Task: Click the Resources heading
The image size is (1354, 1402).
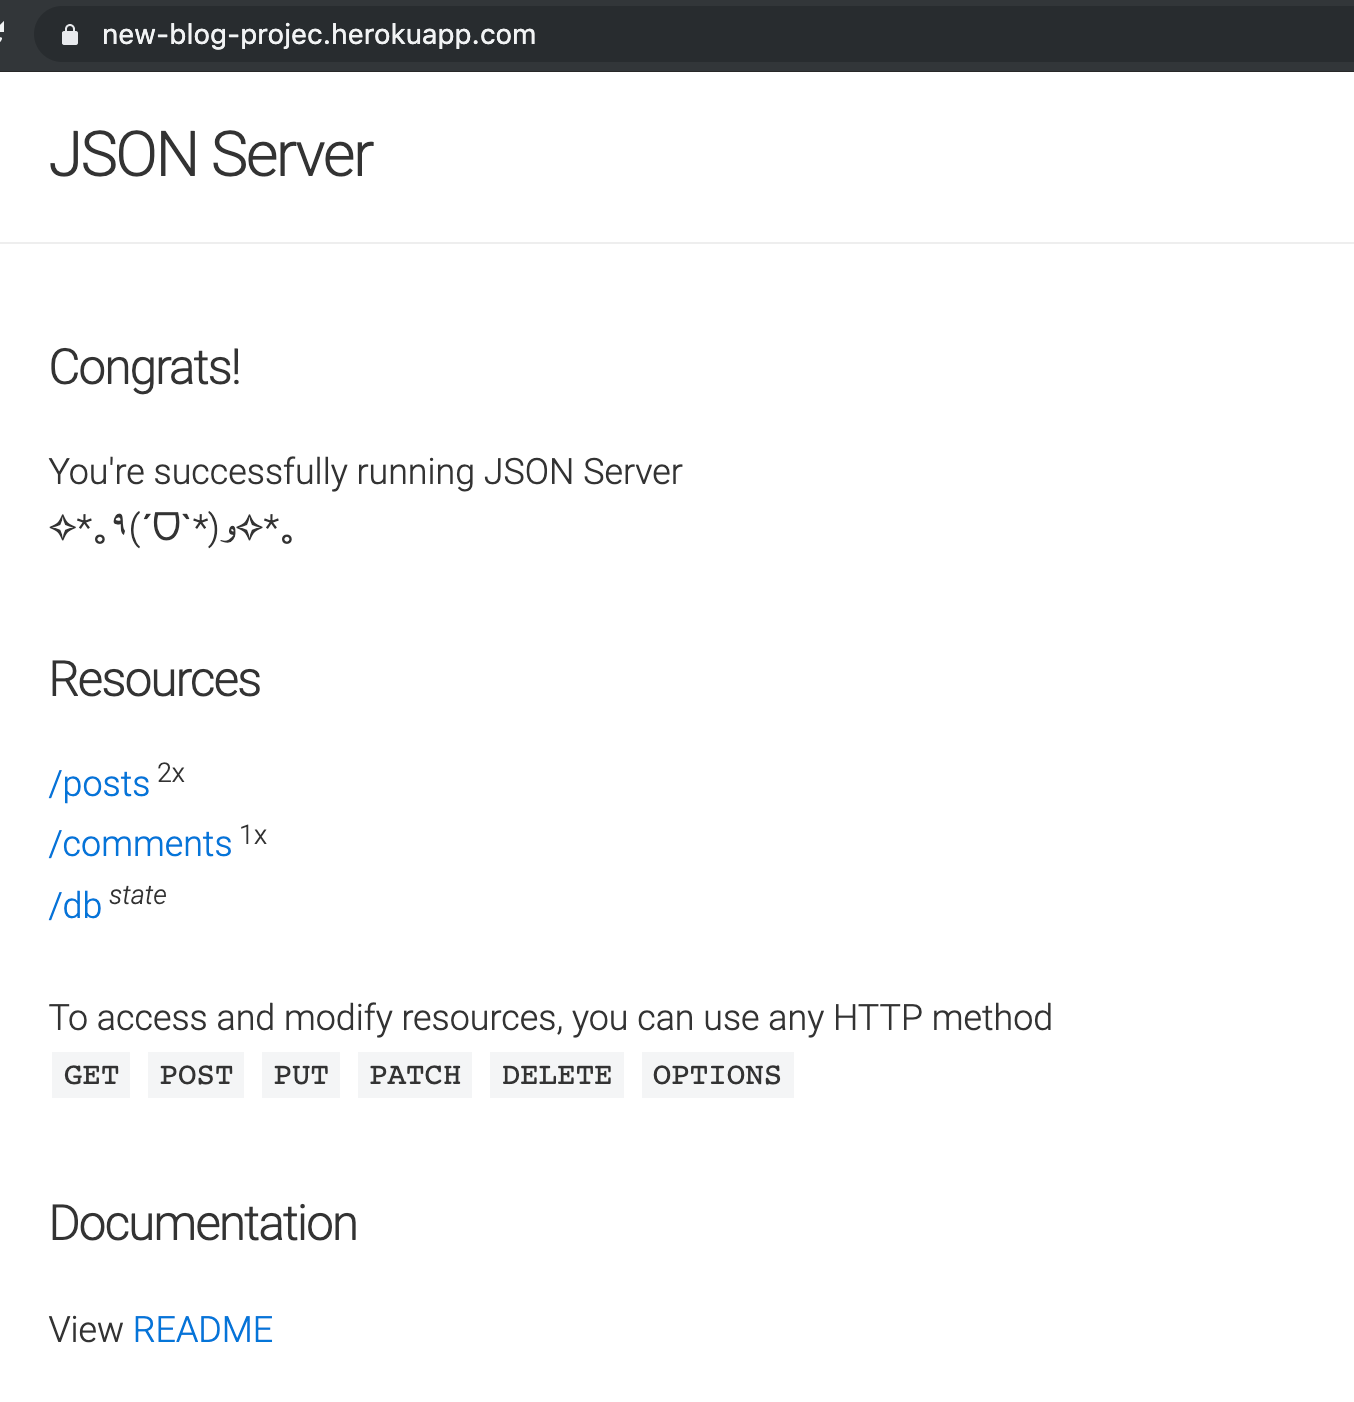Action: [x=155, y=680]
